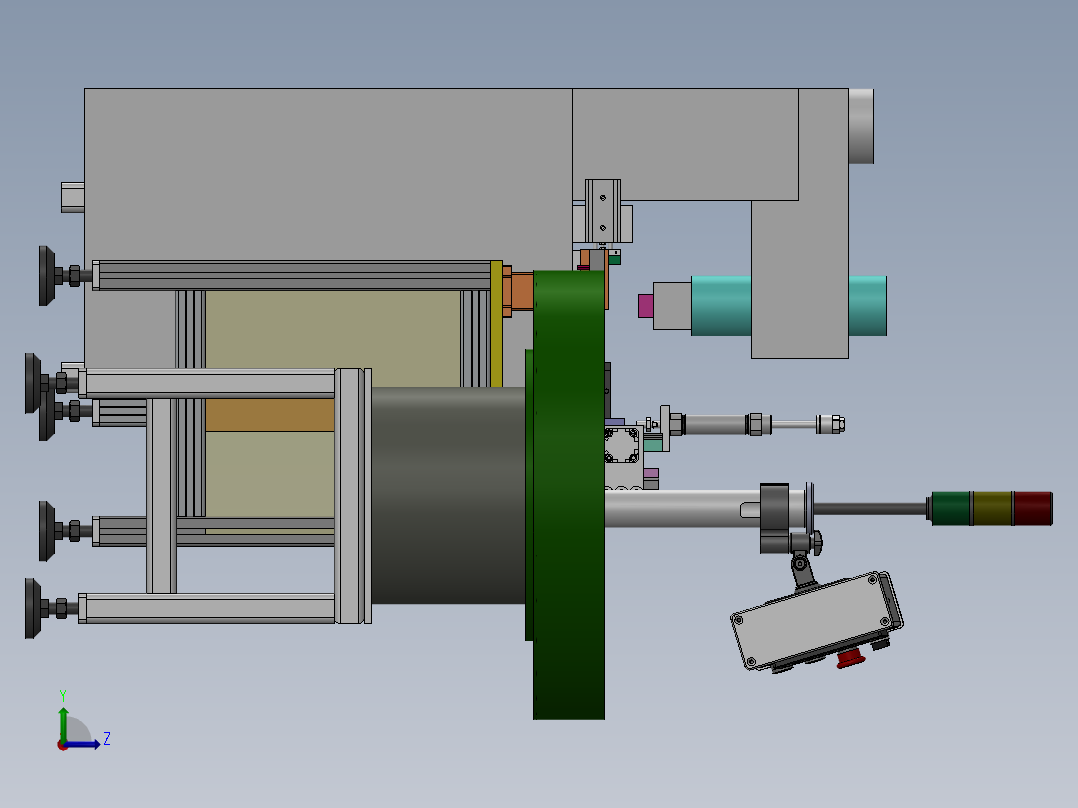
Task: Select the large gray housing body
Action: [x=329, y=175]
